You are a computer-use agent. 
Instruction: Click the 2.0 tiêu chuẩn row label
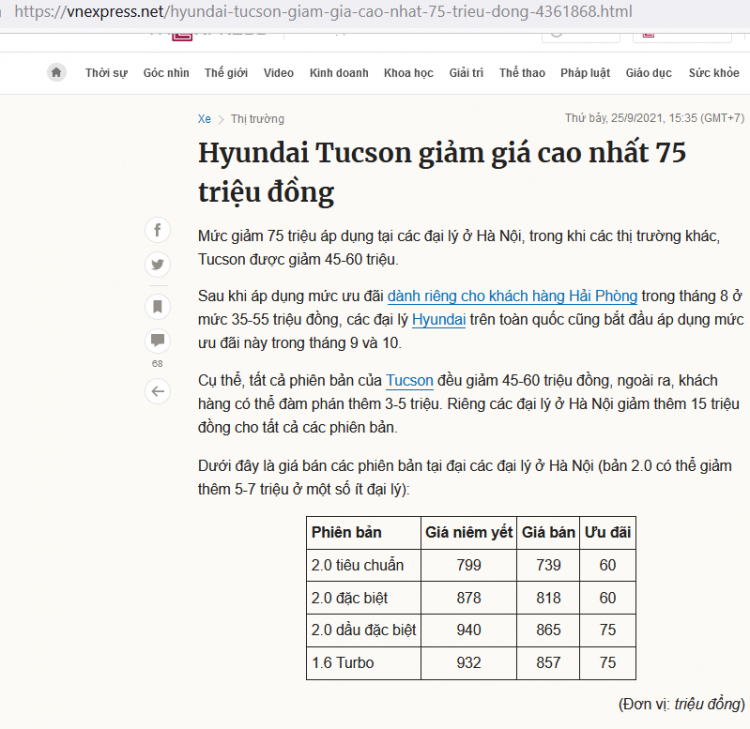[x=357, y=565]
